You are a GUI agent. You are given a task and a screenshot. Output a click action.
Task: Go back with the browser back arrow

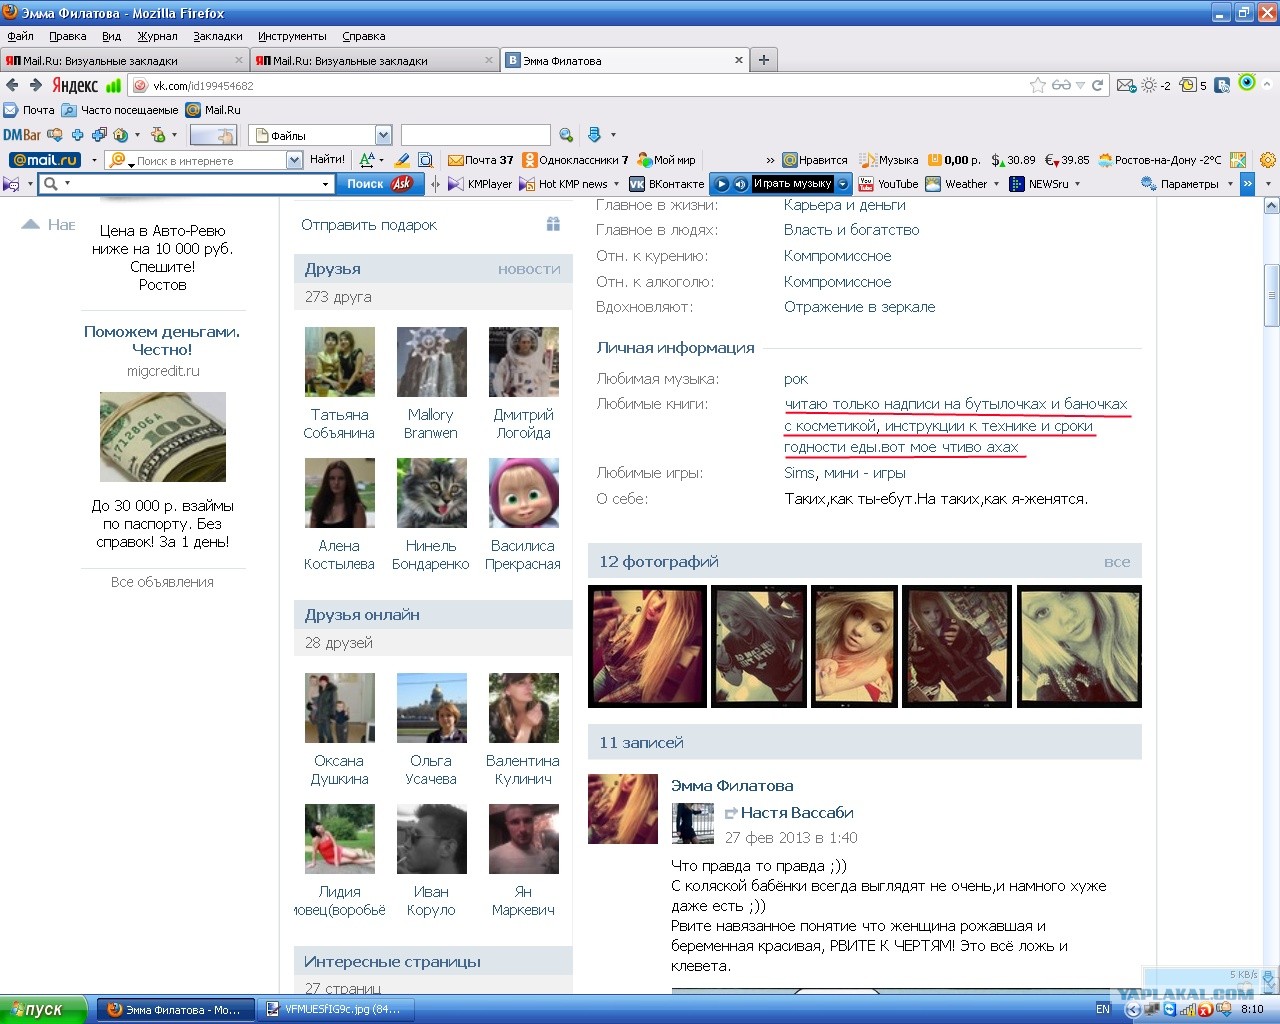pyautogui.click(x=12, y=85)
